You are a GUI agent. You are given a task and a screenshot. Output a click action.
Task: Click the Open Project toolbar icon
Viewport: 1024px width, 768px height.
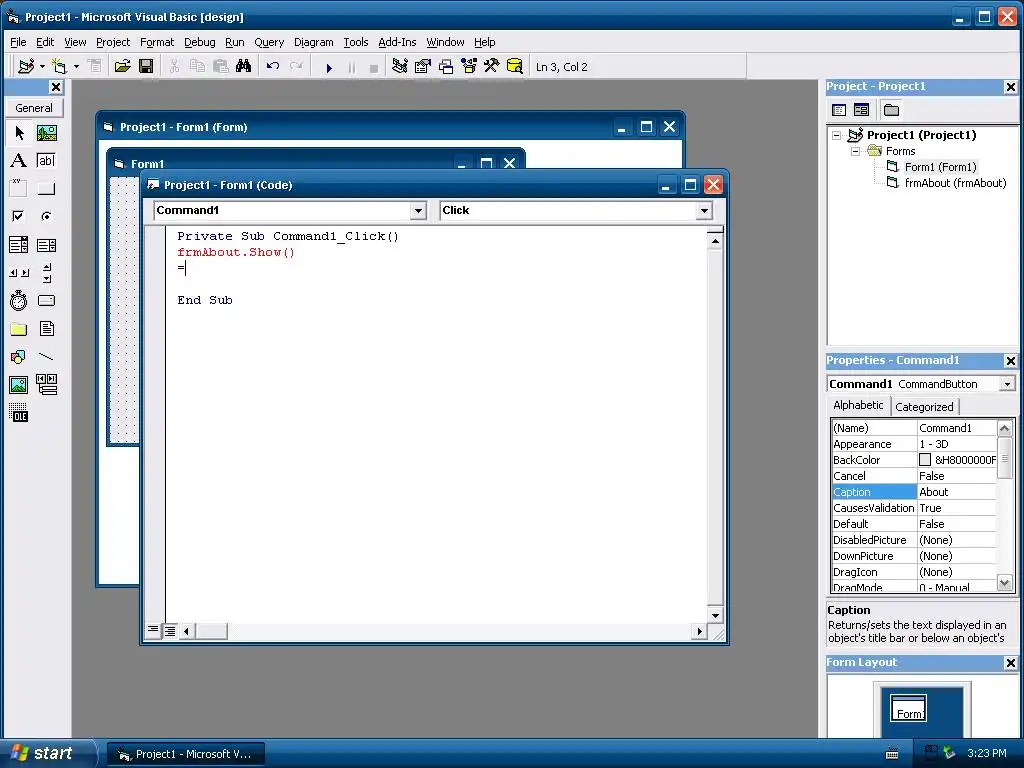tap(122, 66)
